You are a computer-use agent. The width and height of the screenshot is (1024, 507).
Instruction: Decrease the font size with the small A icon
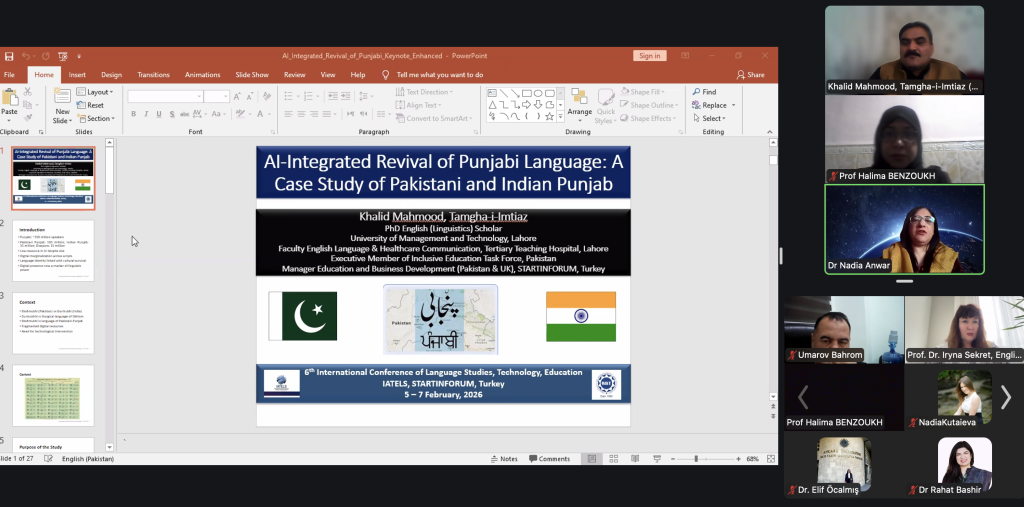coord(251,96)
